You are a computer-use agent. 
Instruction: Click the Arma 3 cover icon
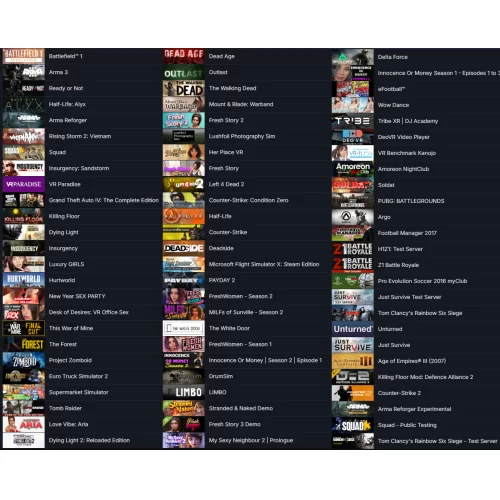(24, 72)
